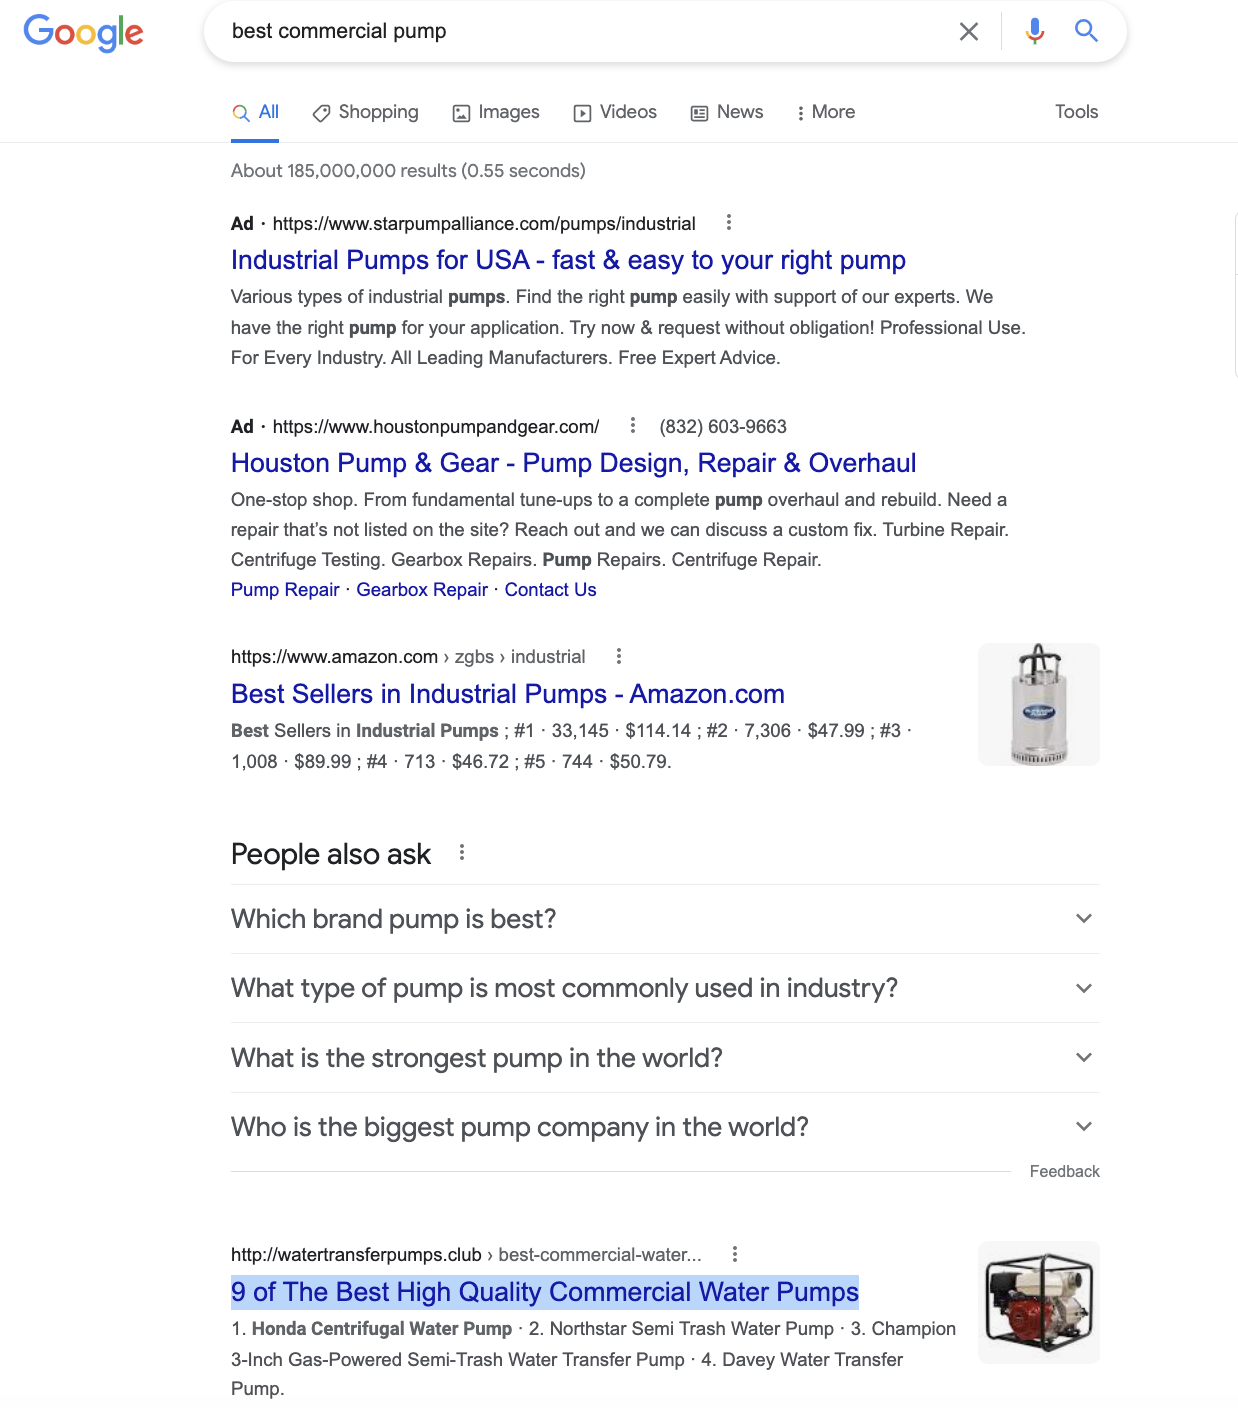Click the blue magnifier search icon
The image size is (1238, 1408).
coord(1086,31)
